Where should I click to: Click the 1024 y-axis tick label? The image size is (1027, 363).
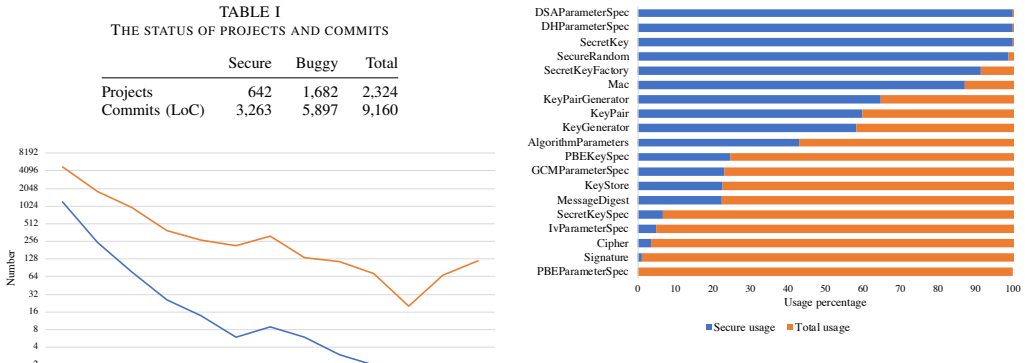[30, 206]
